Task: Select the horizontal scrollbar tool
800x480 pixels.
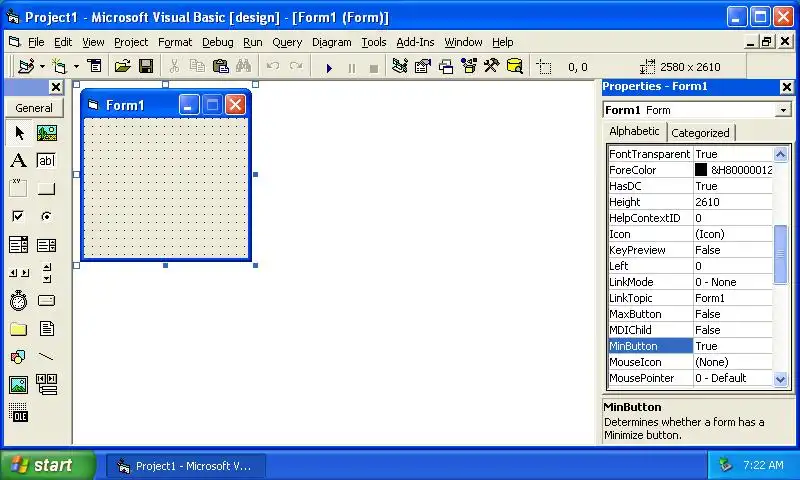Action: (19, 273)
